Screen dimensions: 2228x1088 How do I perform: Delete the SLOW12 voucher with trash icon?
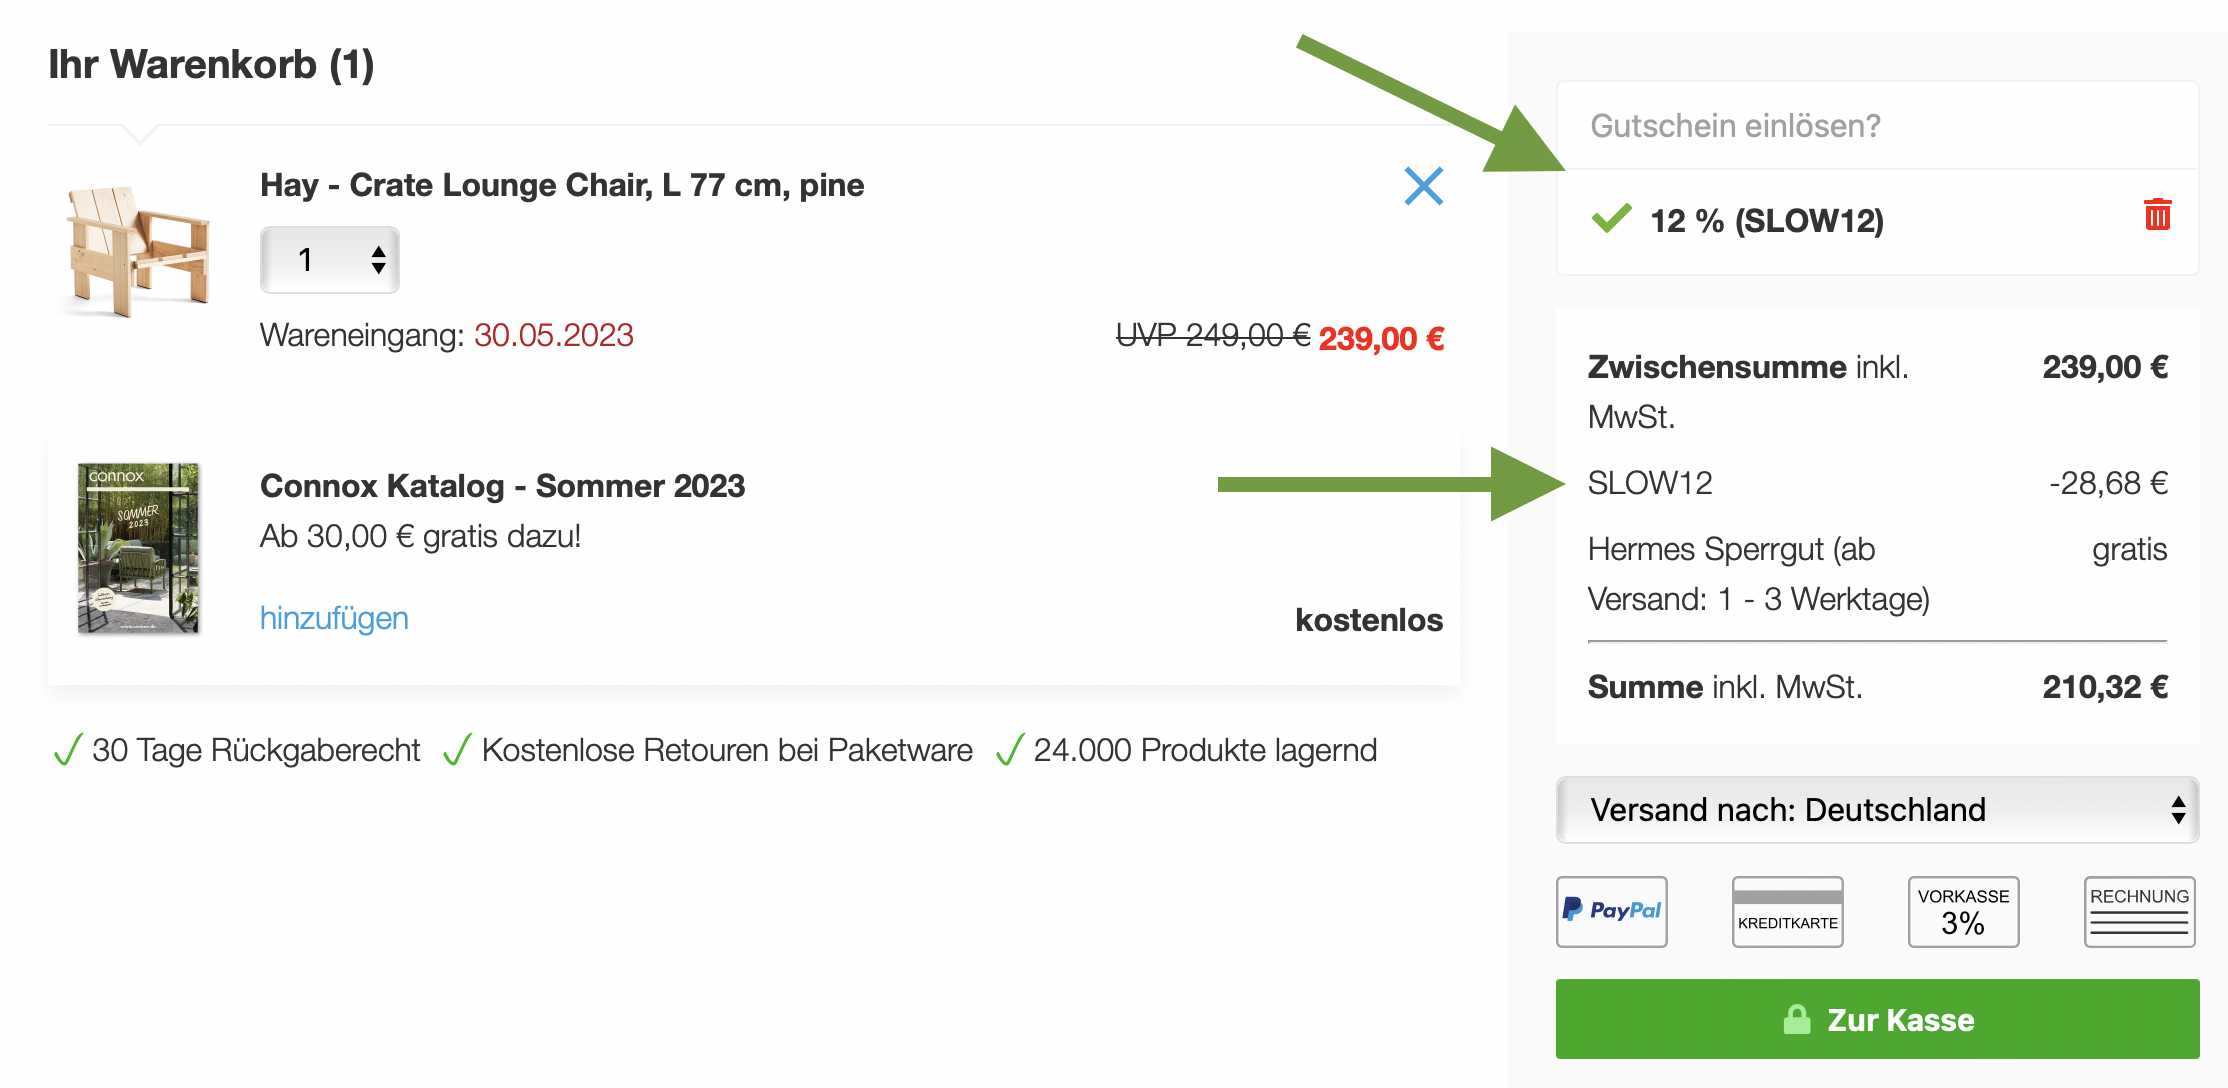[2157, 214]
